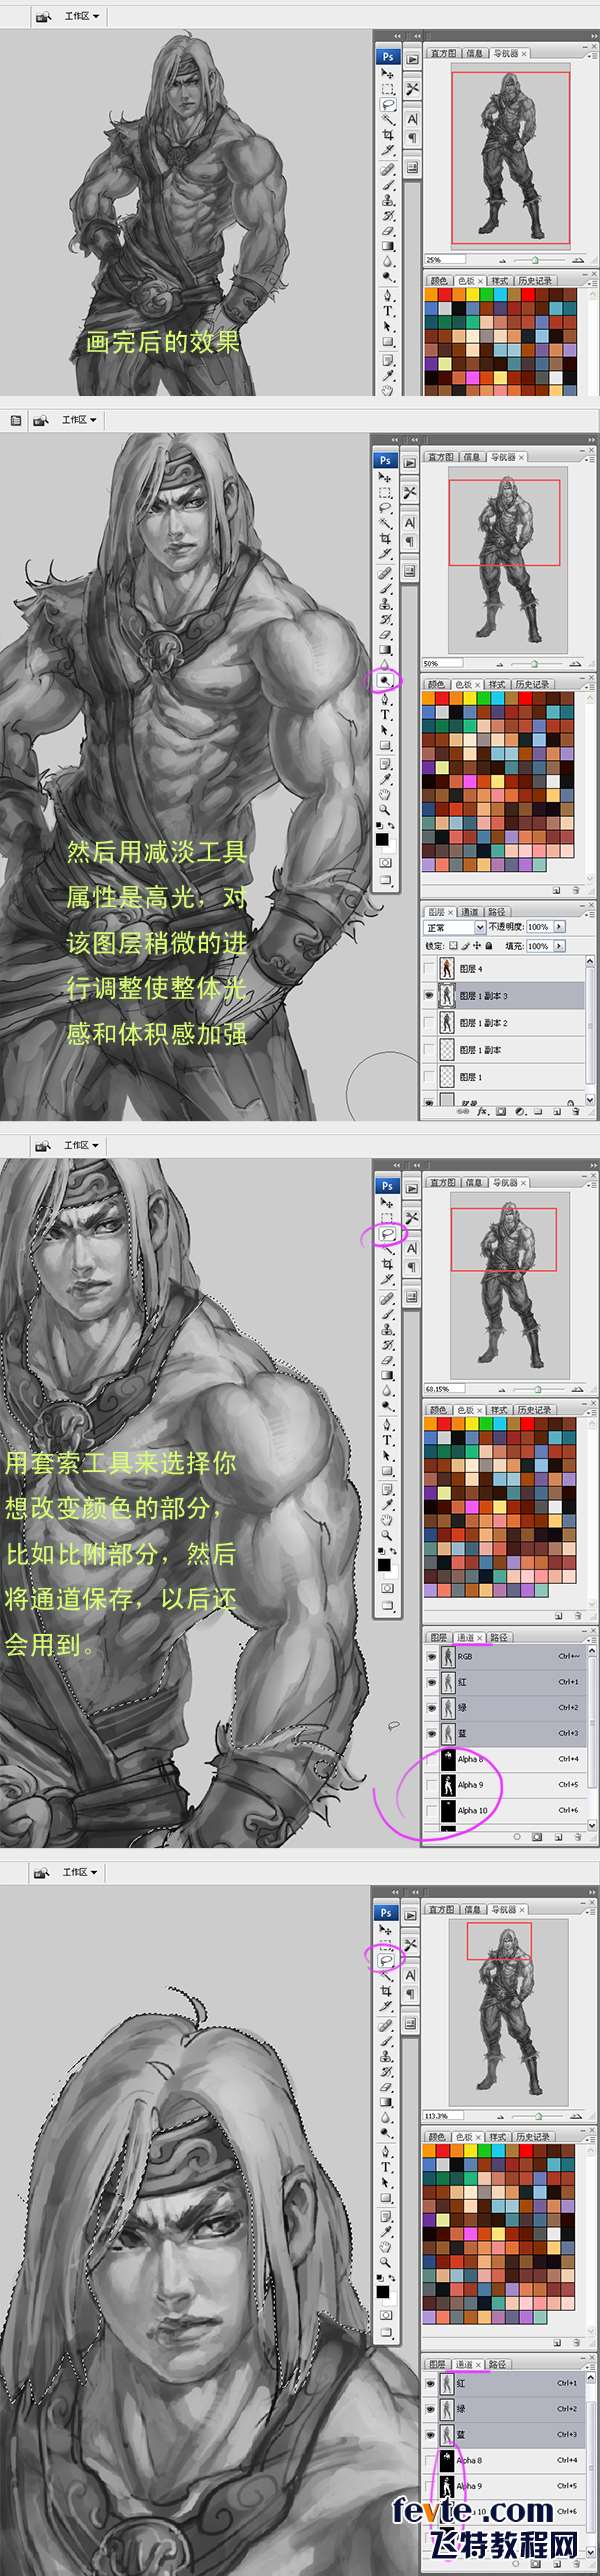Select the Slice tool in the 113.3% zoom workspace

386,2006
